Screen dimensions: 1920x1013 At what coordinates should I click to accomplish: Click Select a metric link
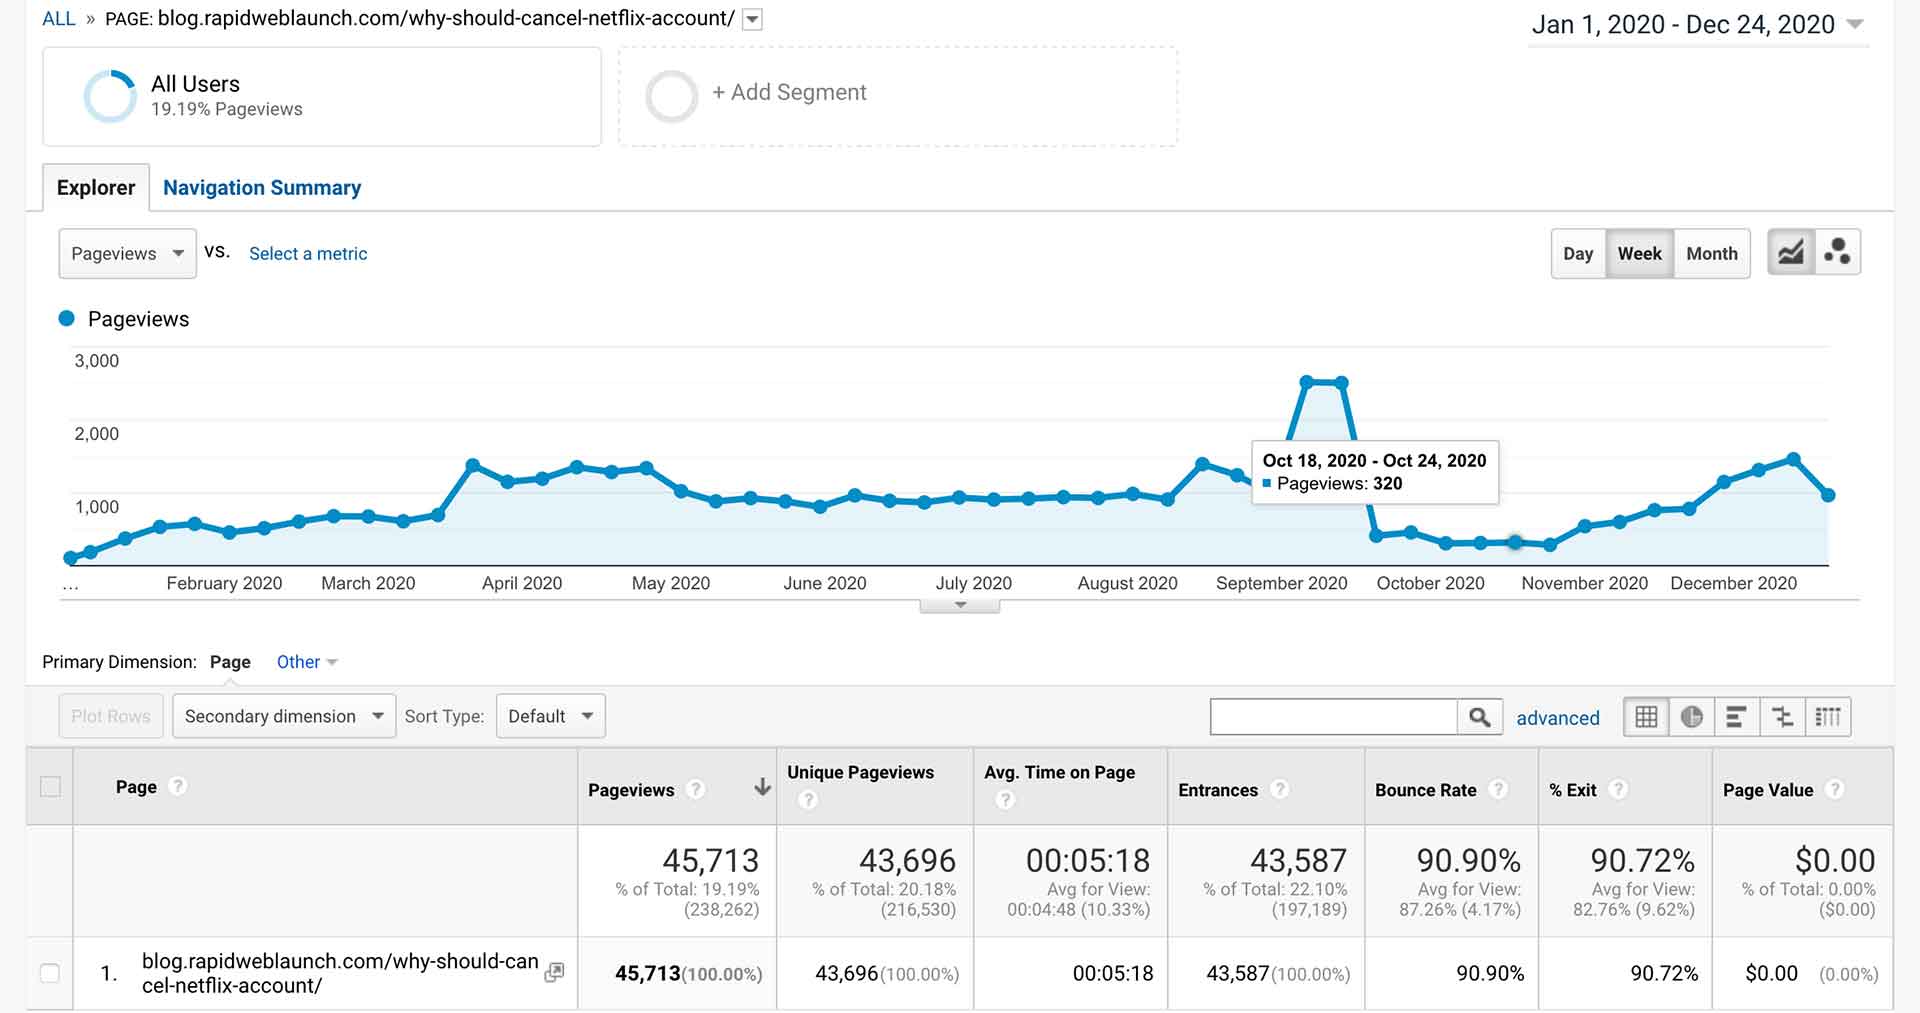click(x=308, y=254)
